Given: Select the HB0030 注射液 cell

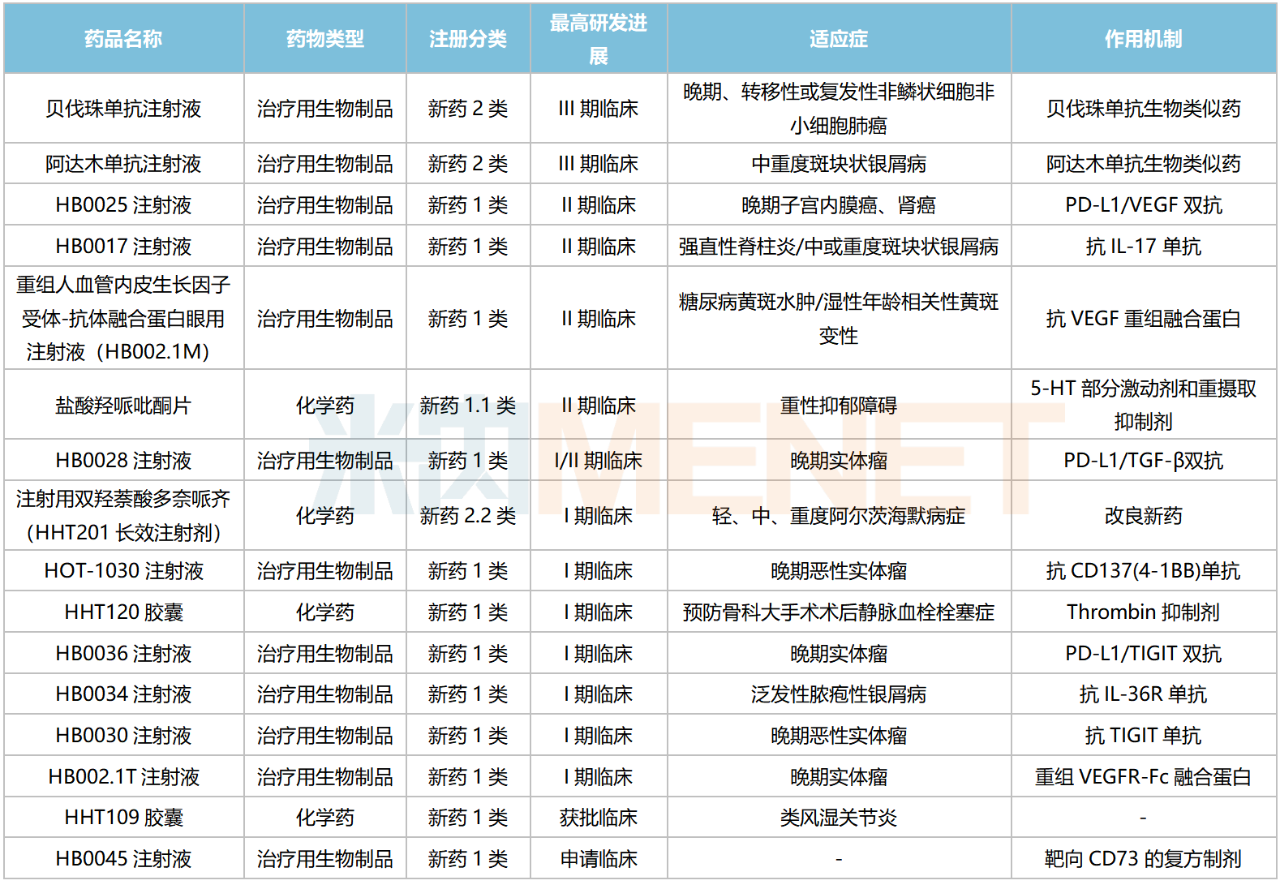Looking at the screenshot, I should tap(124, 736).
